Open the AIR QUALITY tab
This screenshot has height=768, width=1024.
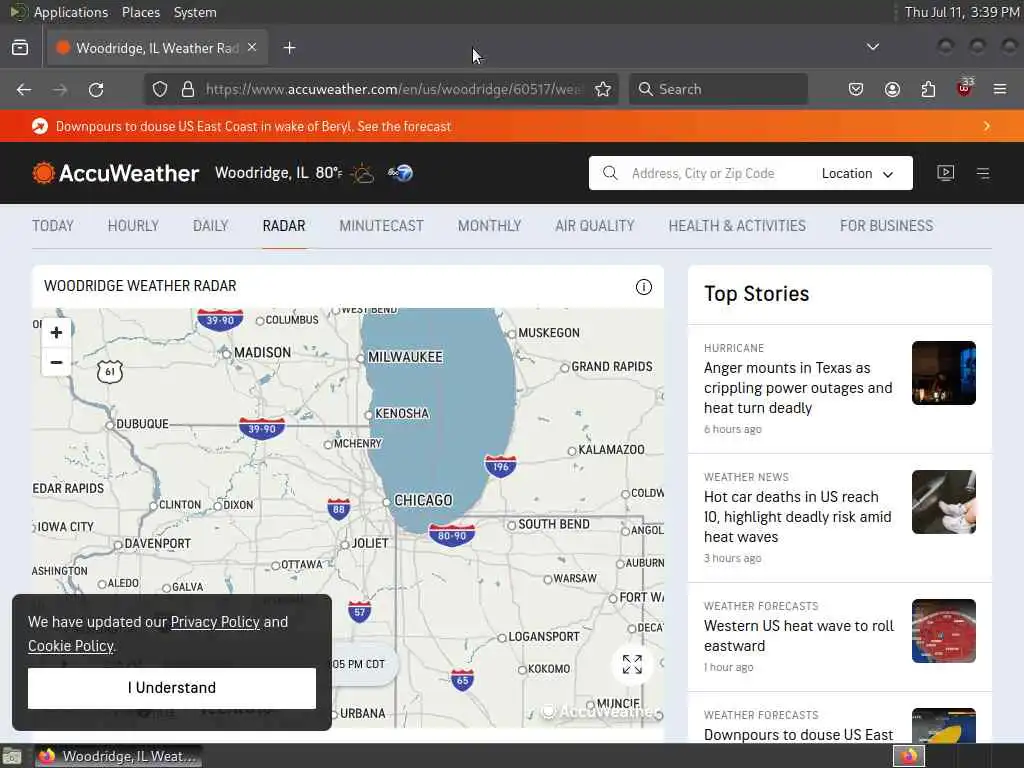pyautogui.click(x=595, y=226)
